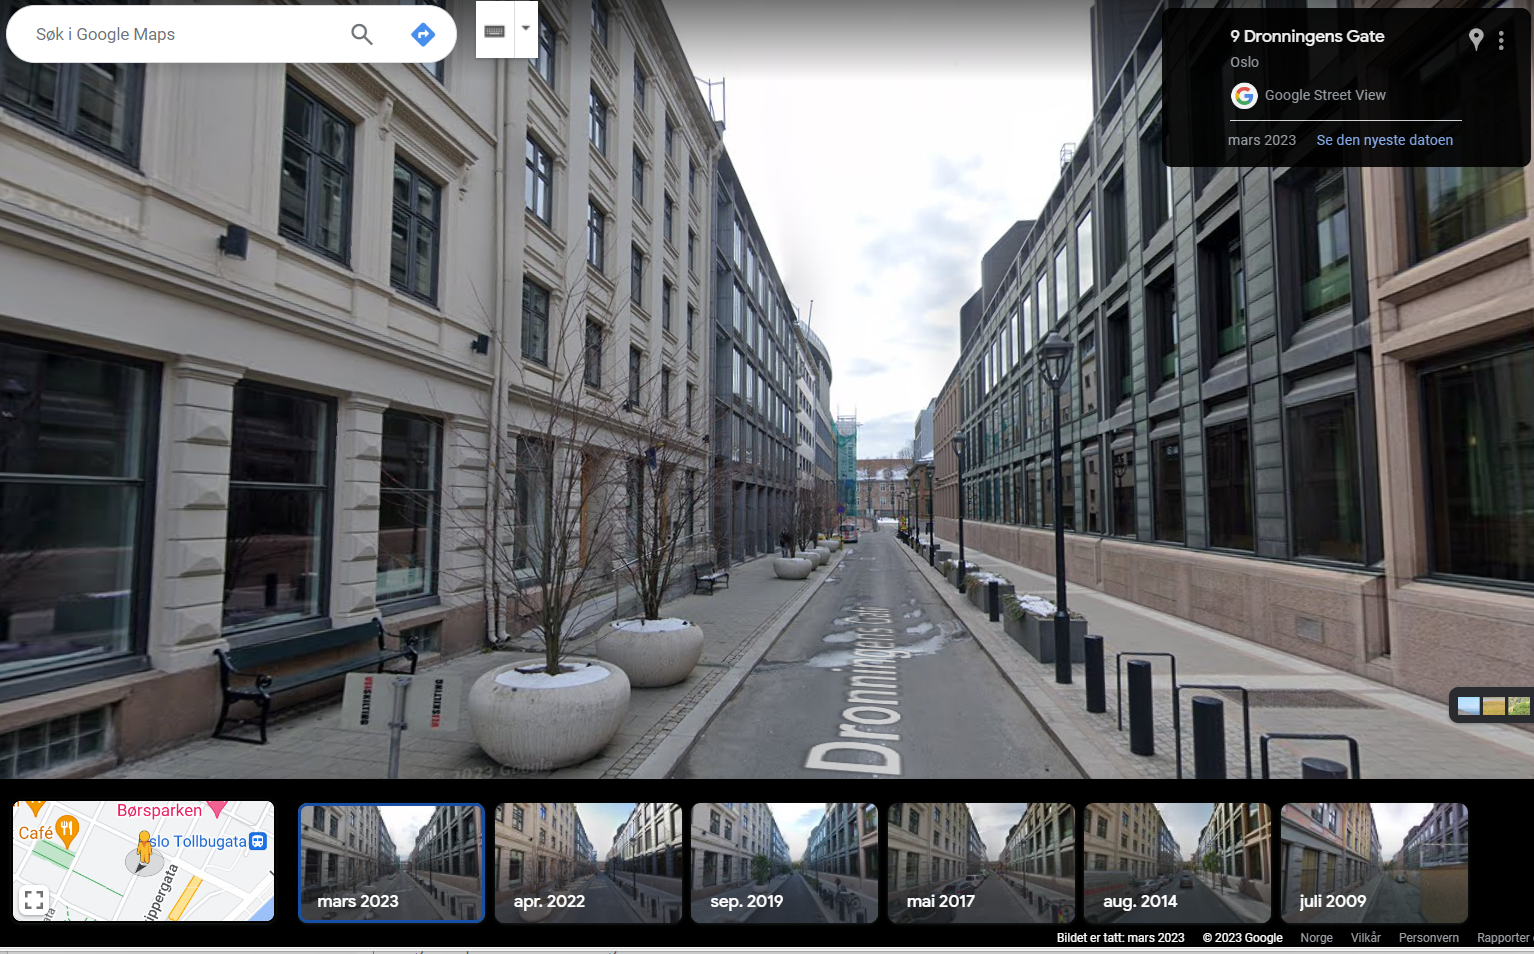This screenshot has height=954, width=1534.
Task: Open the Personvern footer link
Action: point(1428,938)
